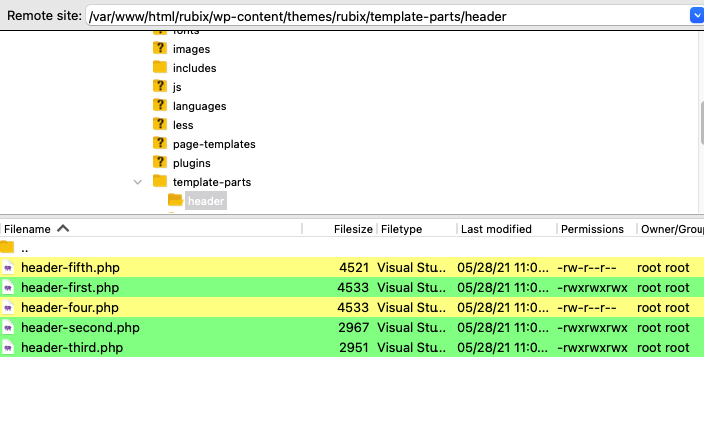Open the plugins tree item

click(192, 163)
